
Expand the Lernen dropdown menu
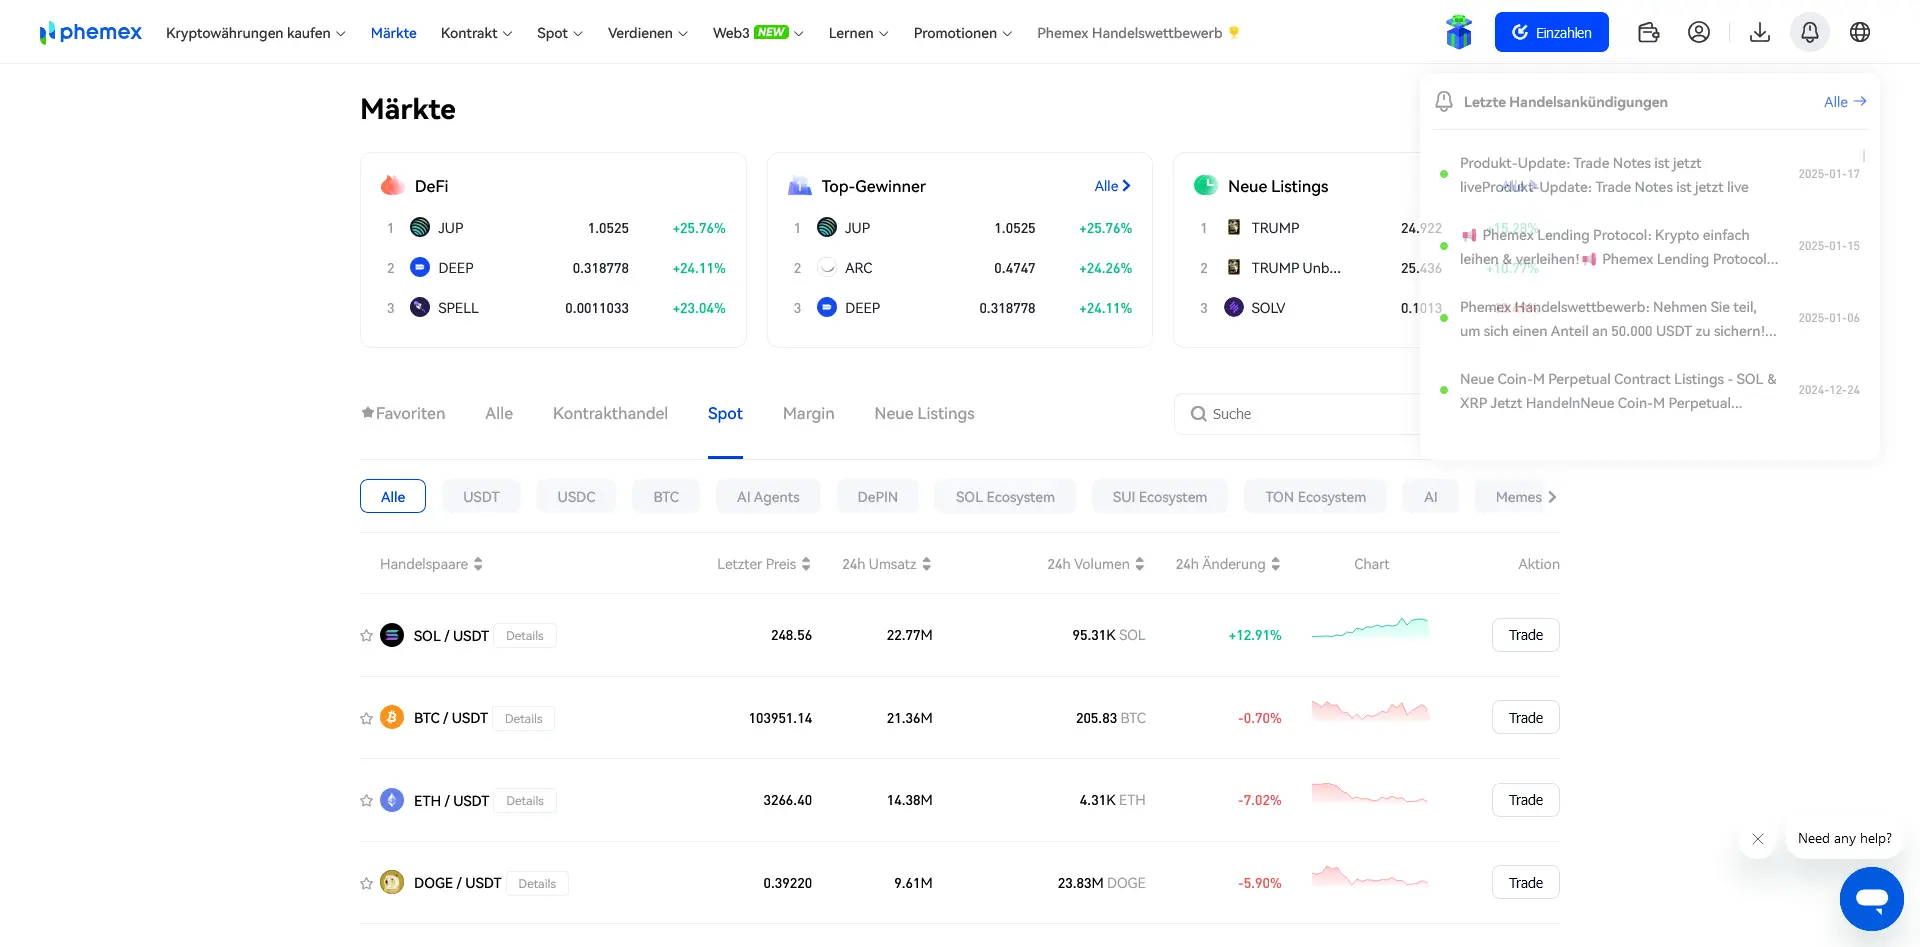(x=858, y=33)
